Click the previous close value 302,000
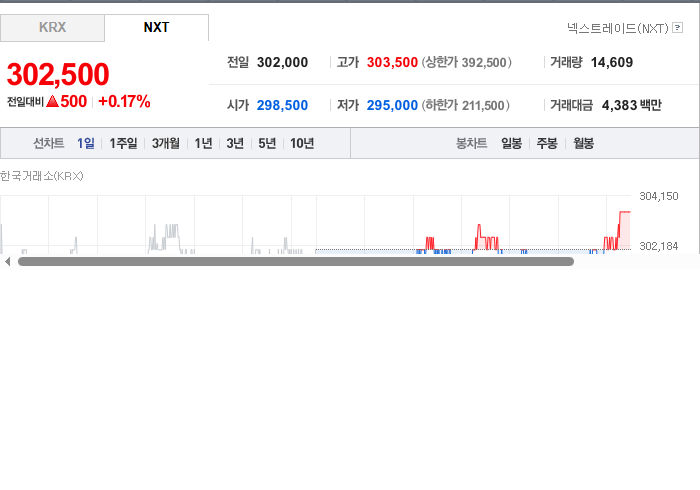The image size is (700, 490). tap(282, 62)
